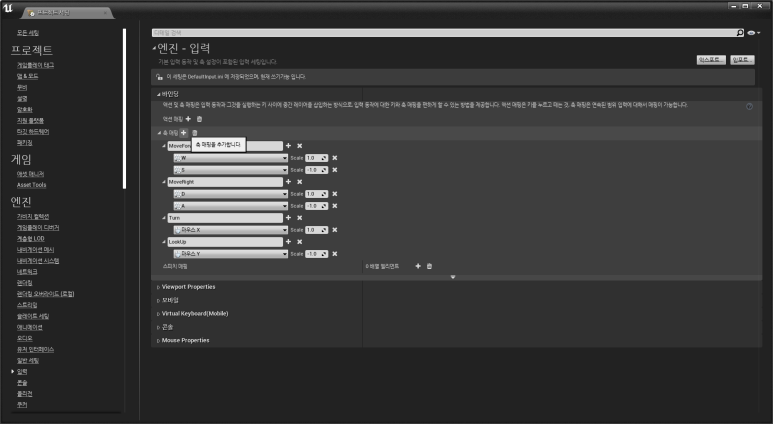Viewport: 773px width, 424px height.
Task: Delete the Turn axis mapping
Action: click(x=299, y=218)
